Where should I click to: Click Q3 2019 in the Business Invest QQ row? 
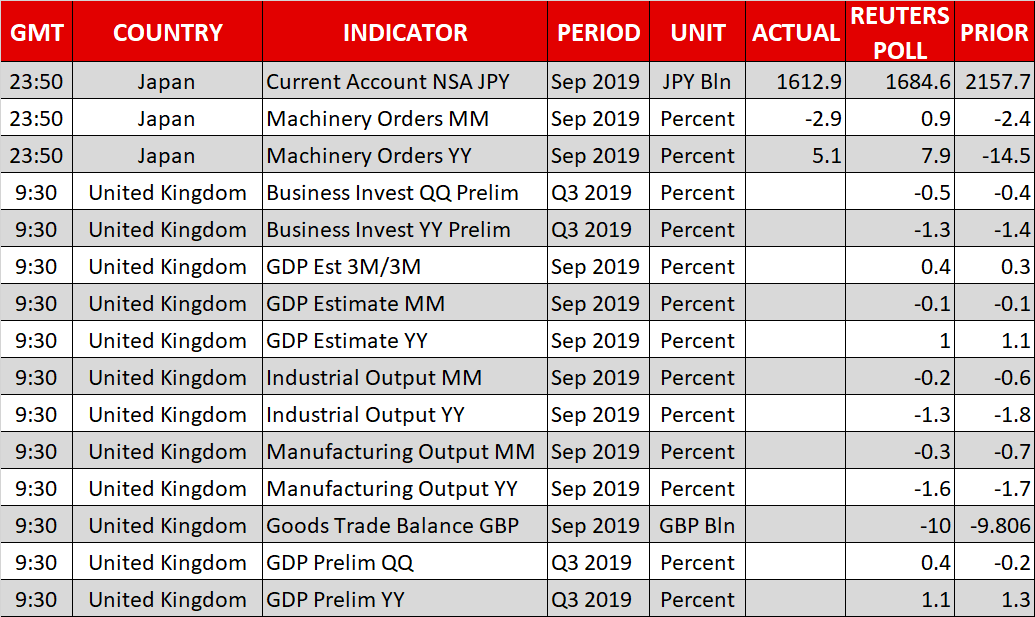tap(591, 193)
